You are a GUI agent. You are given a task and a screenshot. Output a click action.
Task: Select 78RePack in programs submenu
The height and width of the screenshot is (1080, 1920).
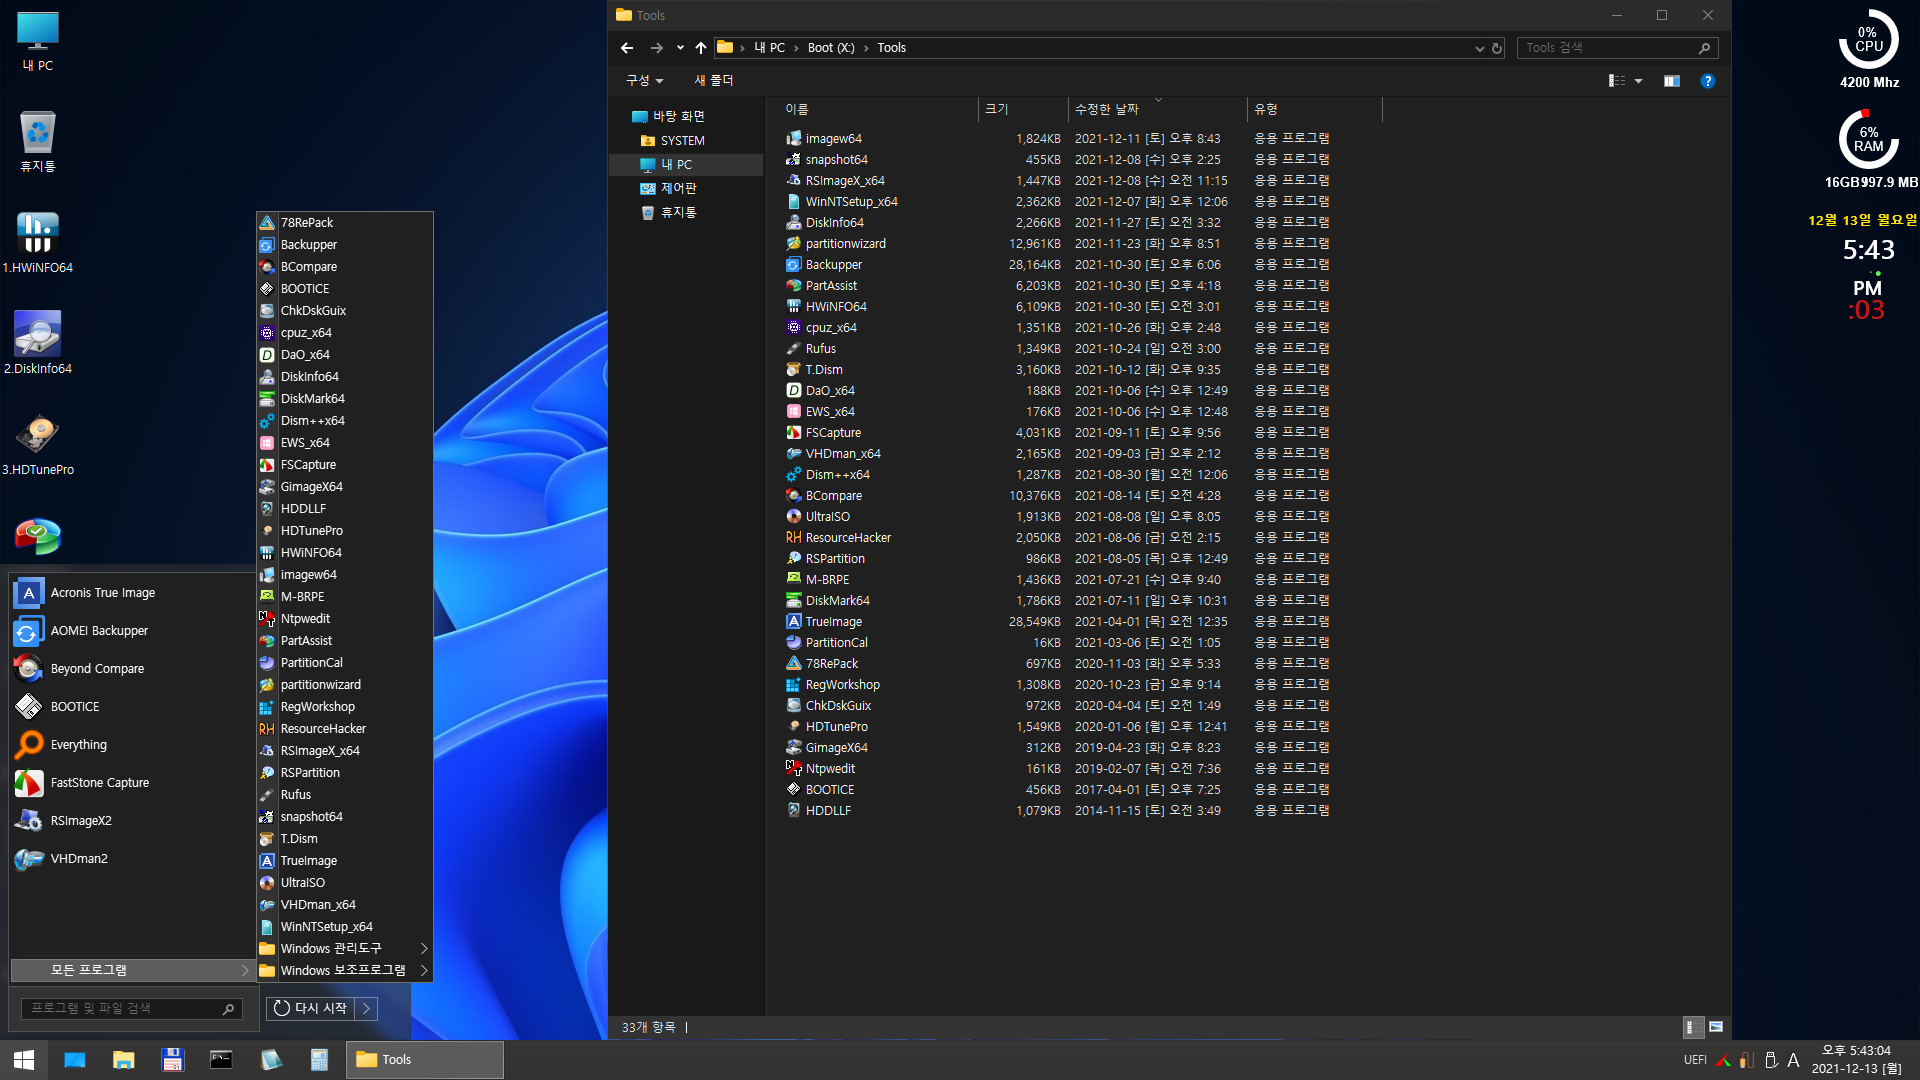[344, 223]
